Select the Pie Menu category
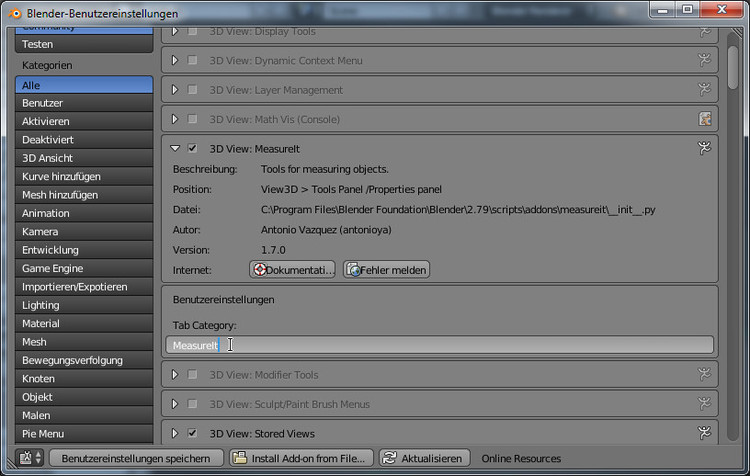750x476 pixels. point(84,433)
